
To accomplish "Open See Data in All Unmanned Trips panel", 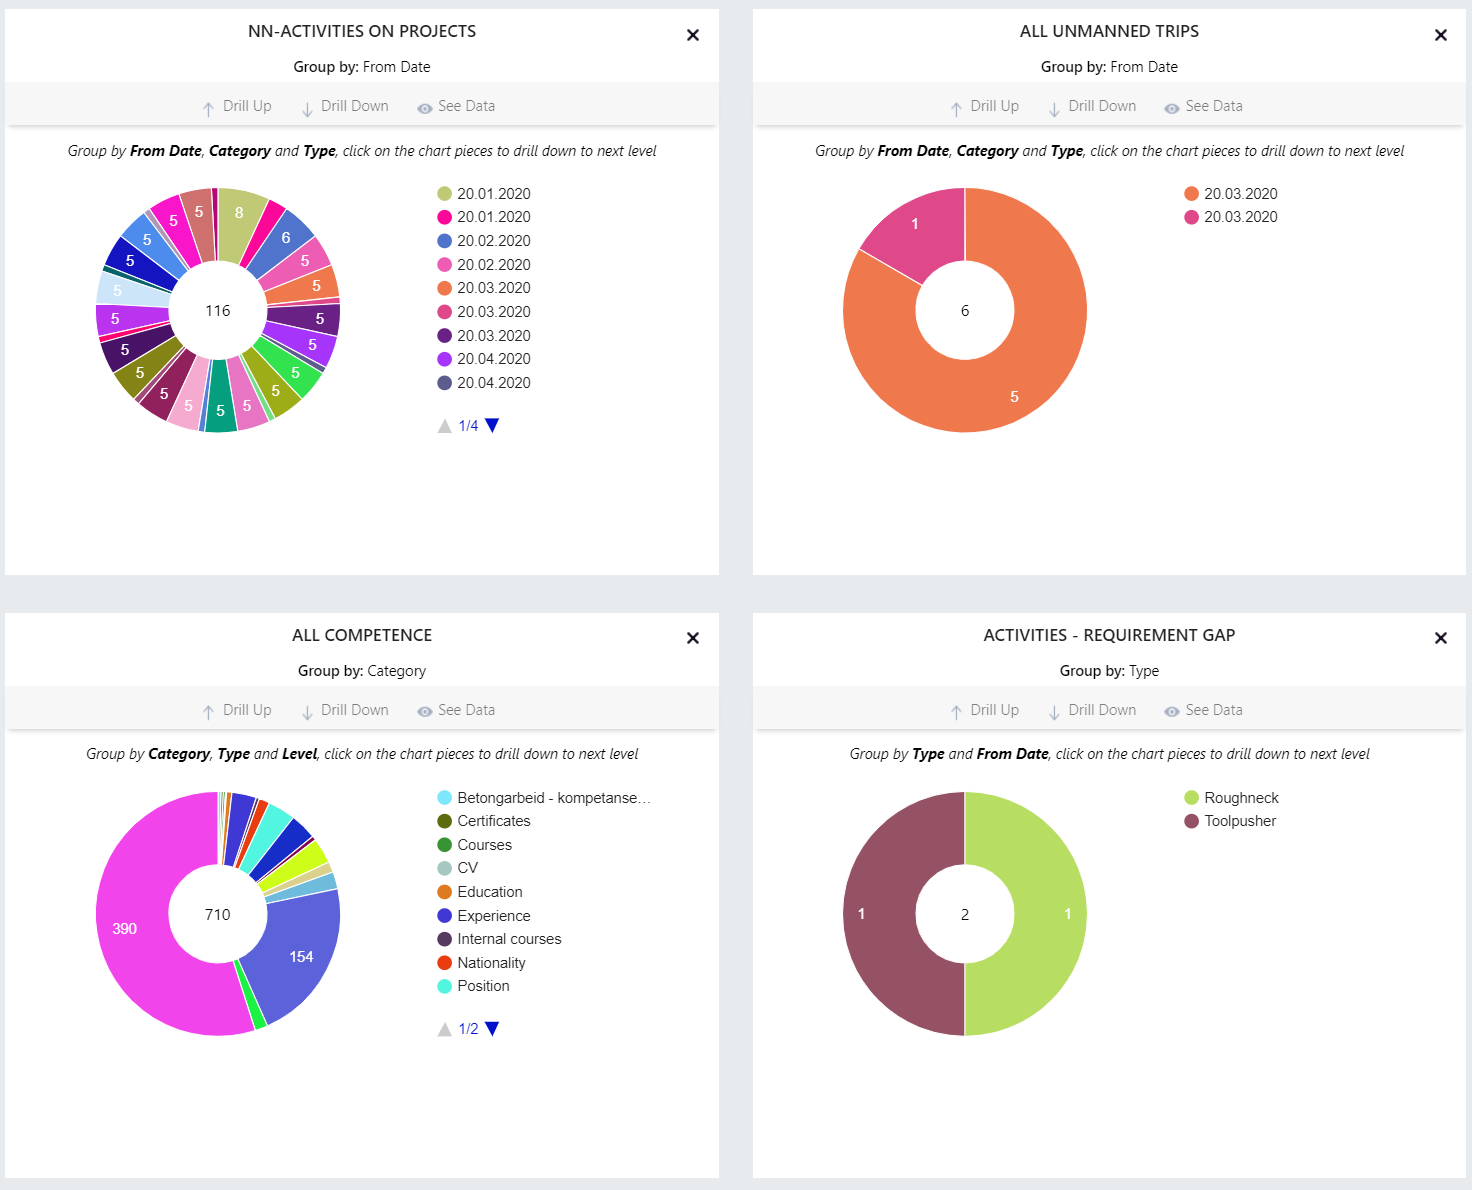I will (1203, 107).
